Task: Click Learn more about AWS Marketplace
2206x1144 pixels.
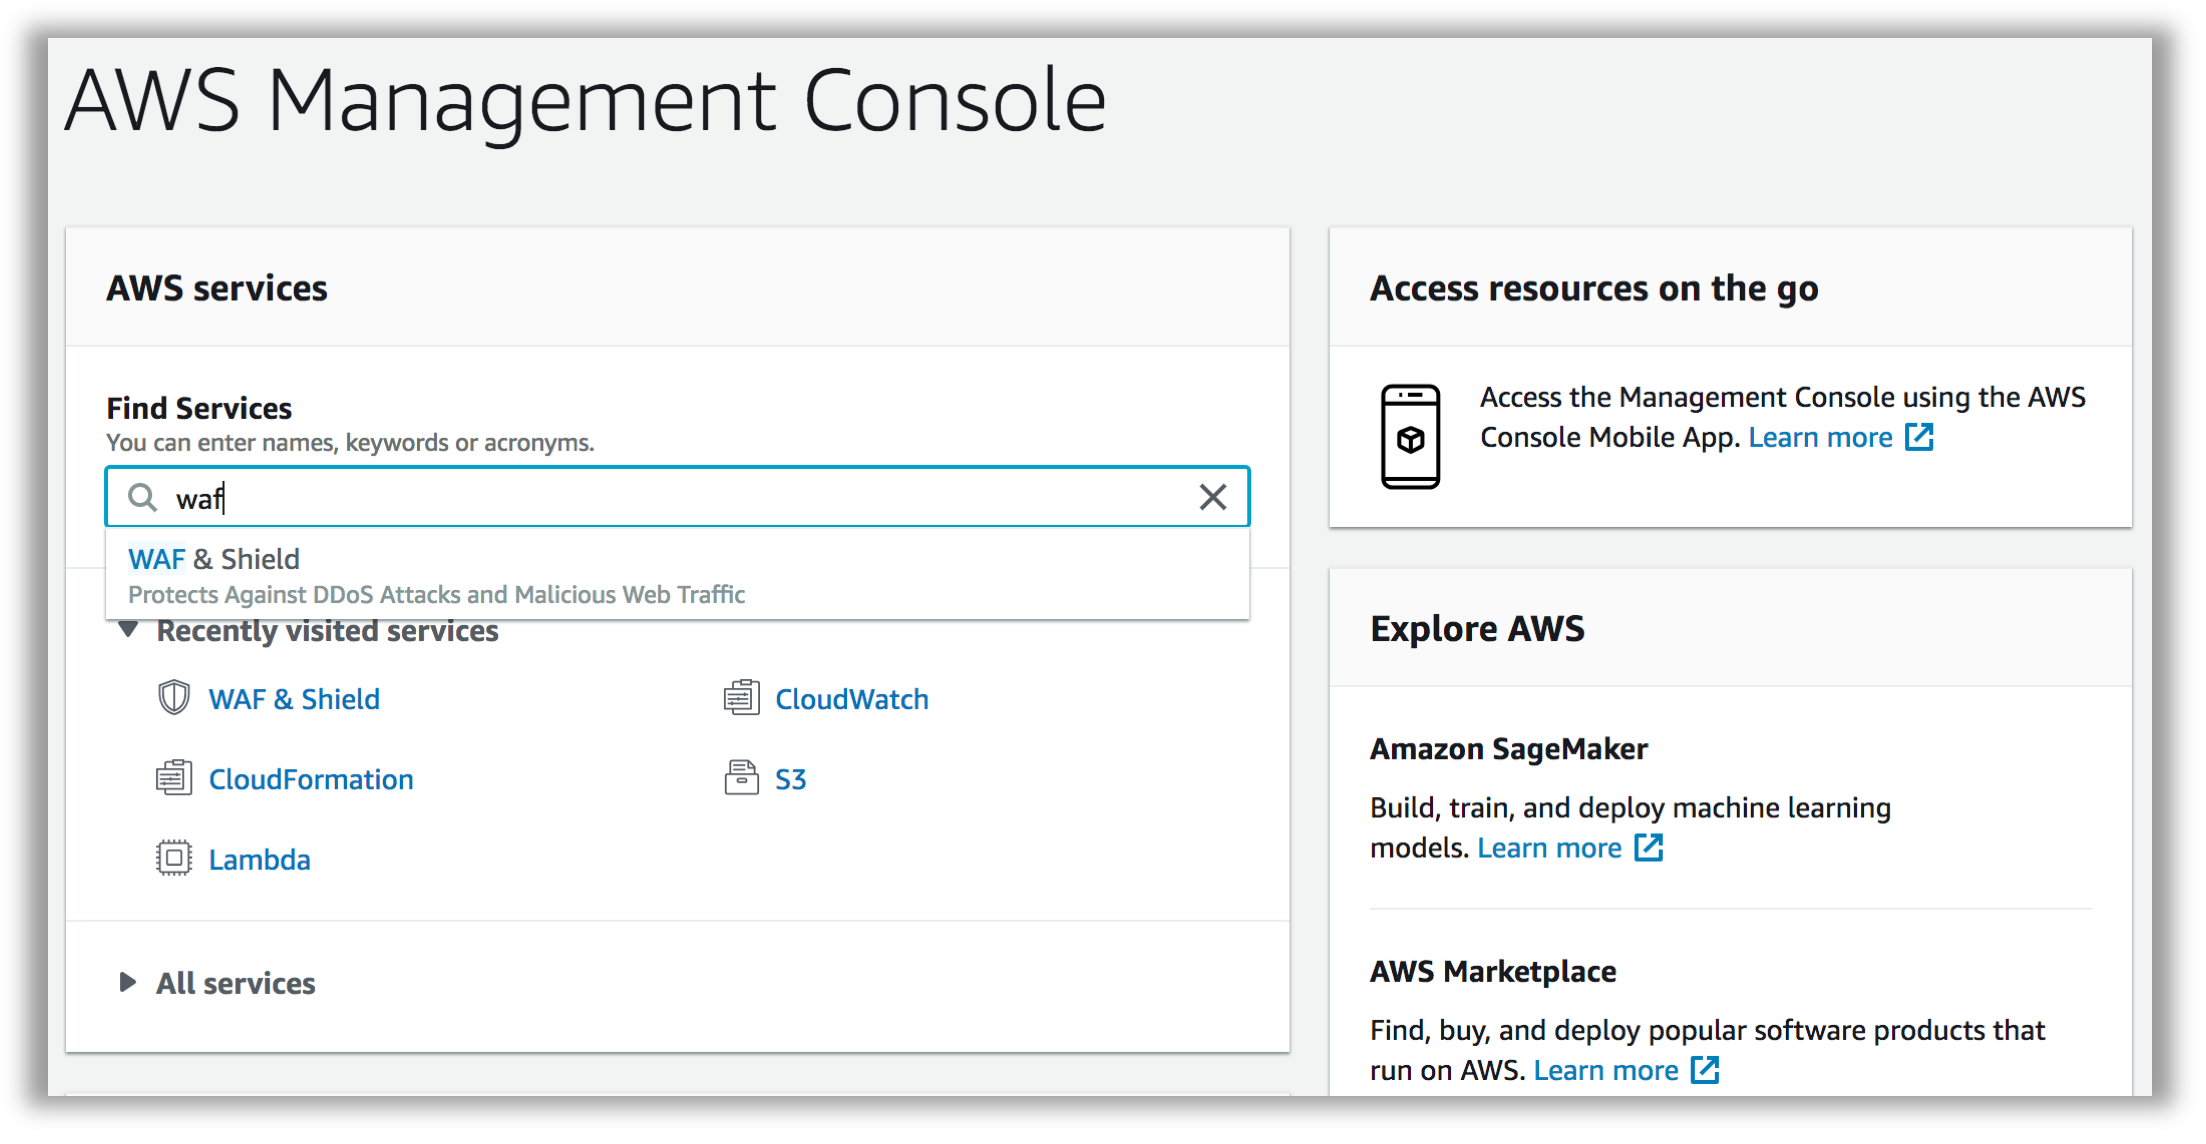Action: (x=1606, y=1070)
